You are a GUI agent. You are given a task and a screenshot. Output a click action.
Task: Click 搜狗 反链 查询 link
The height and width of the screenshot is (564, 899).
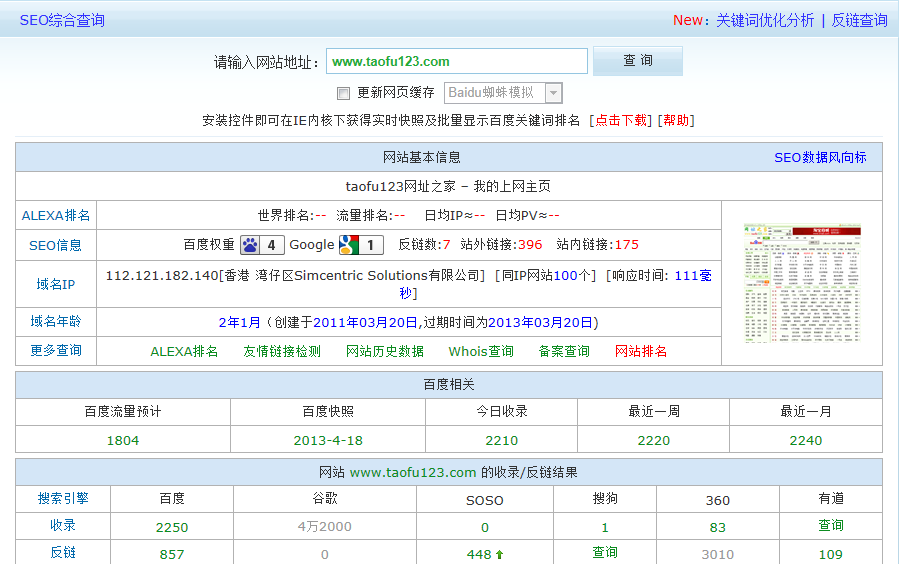pos(605,553)
